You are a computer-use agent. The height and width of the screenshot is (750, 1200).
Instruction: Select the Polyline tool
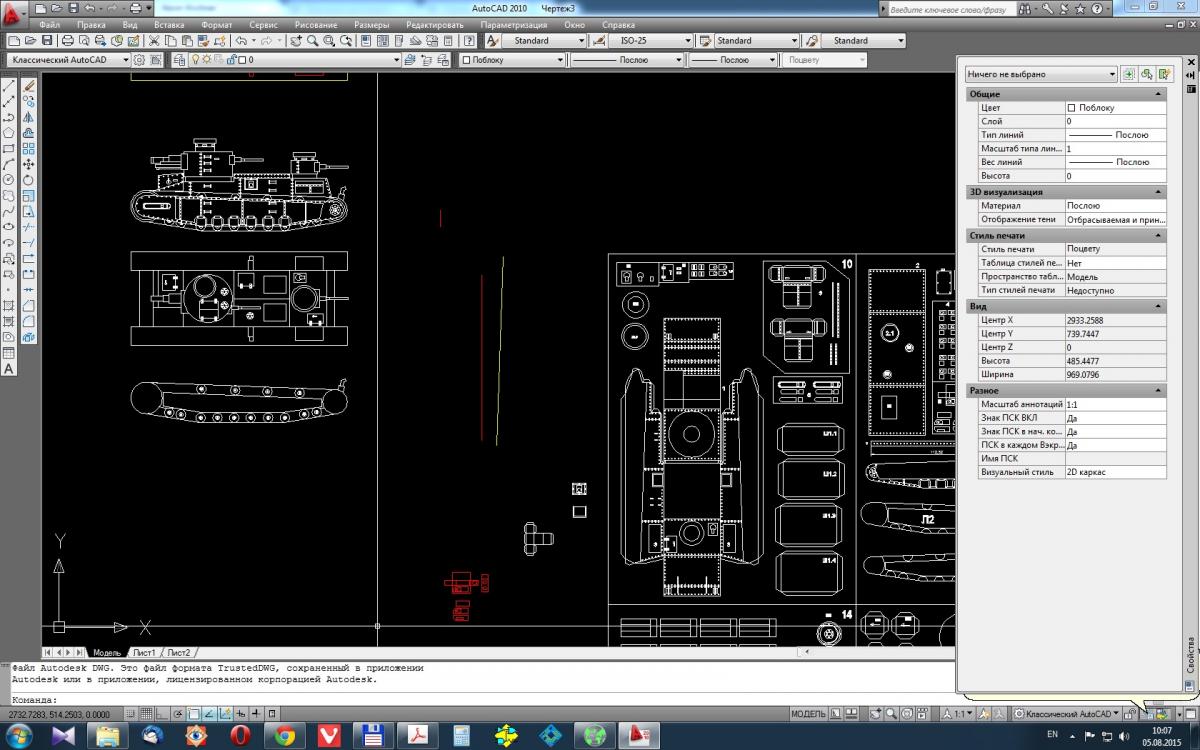point(9,117)
